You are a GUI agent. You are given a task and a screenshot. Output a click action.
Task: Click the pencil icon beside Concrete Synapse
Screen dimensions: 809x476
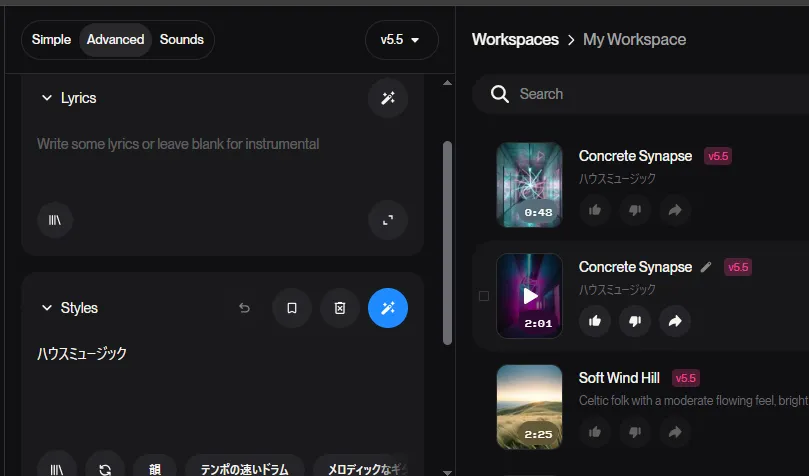(707, 267)
